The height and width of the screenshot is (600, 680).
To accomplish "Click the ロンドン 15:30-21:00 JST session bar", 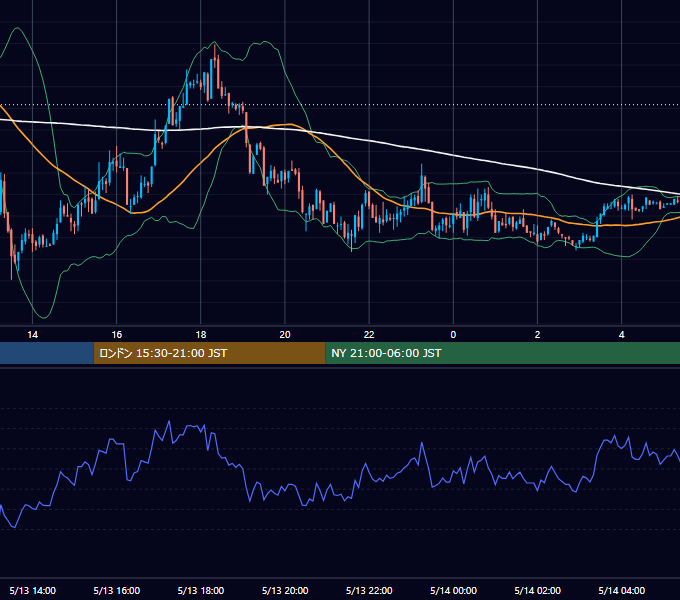I will point(209,353).
